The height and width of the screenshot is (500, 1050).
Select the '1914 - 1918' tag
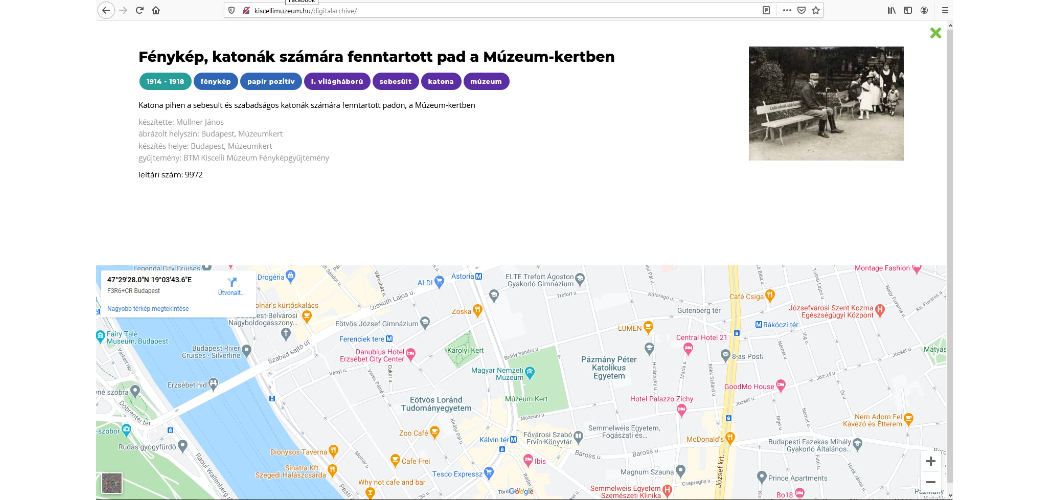click(x=164, y=81)
